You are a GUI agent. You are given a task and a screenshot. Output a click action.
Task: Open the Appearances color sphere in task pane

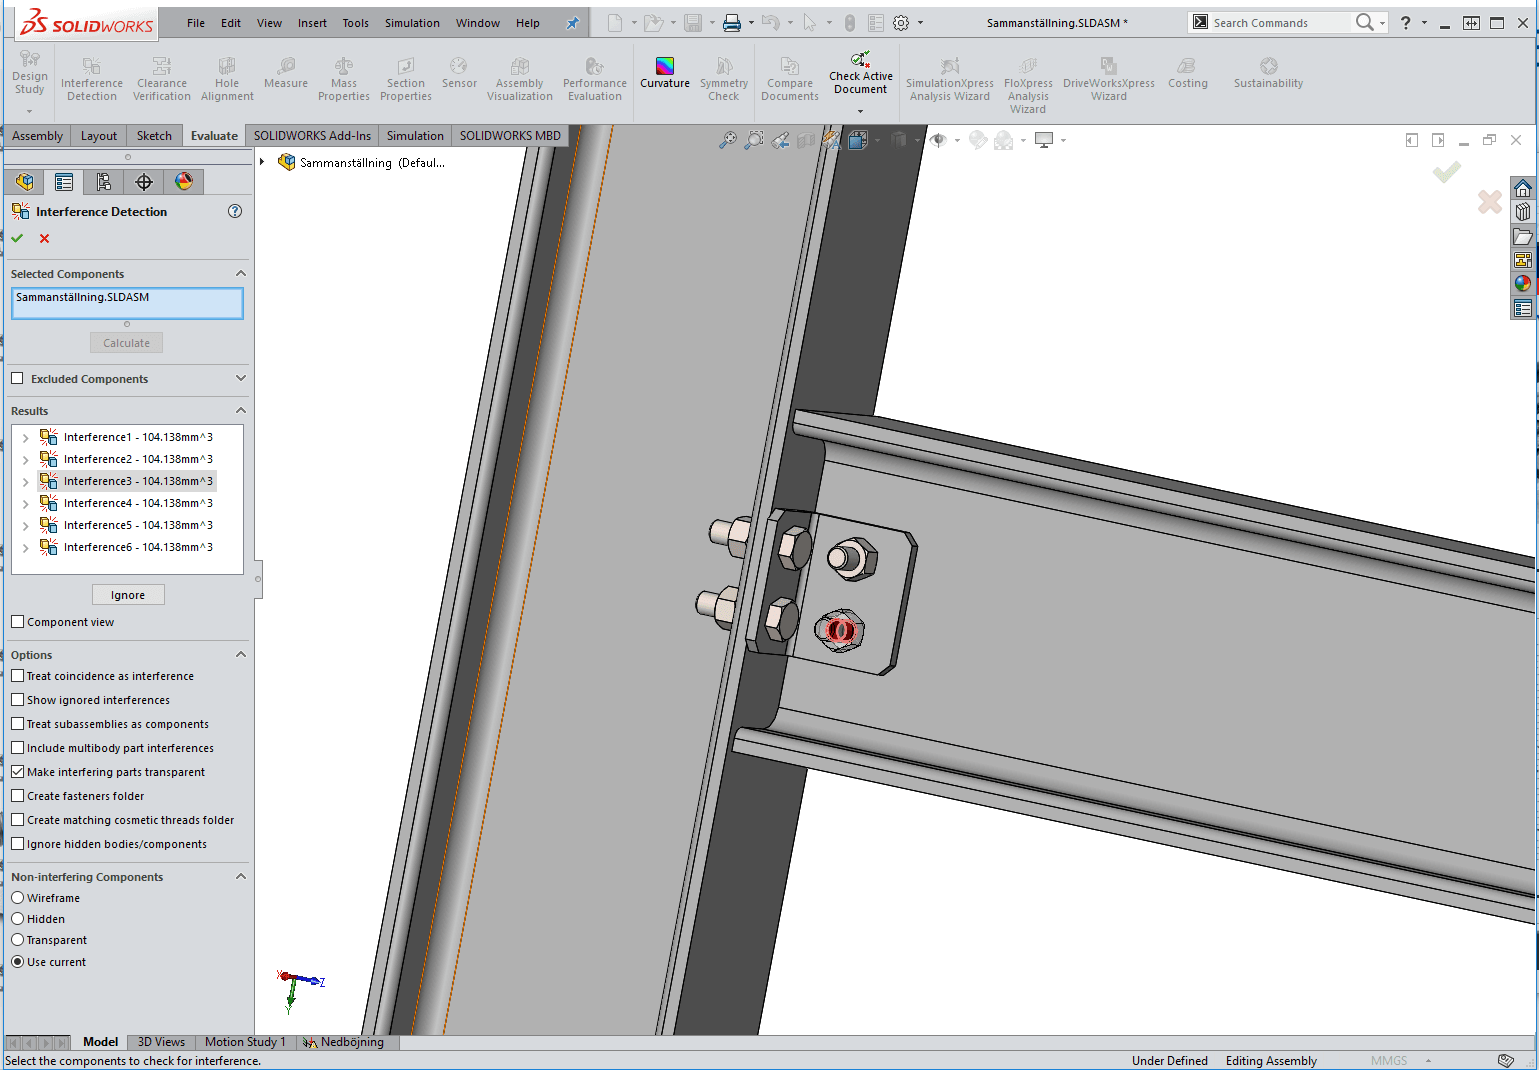[1522, 283]
